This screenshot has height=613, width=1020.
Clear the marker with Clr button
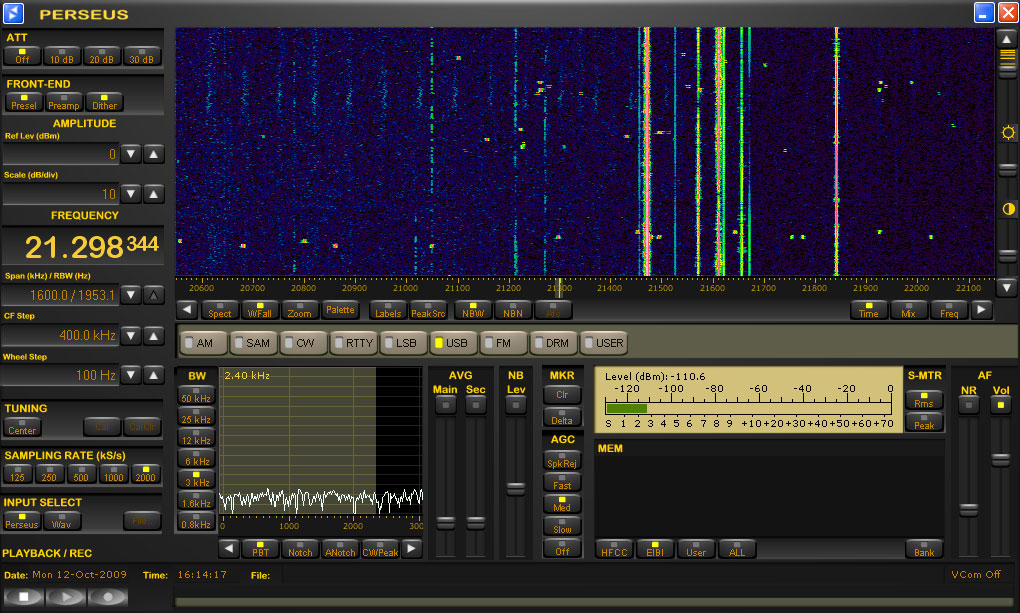pyautogui.click(x=562, y=394)
